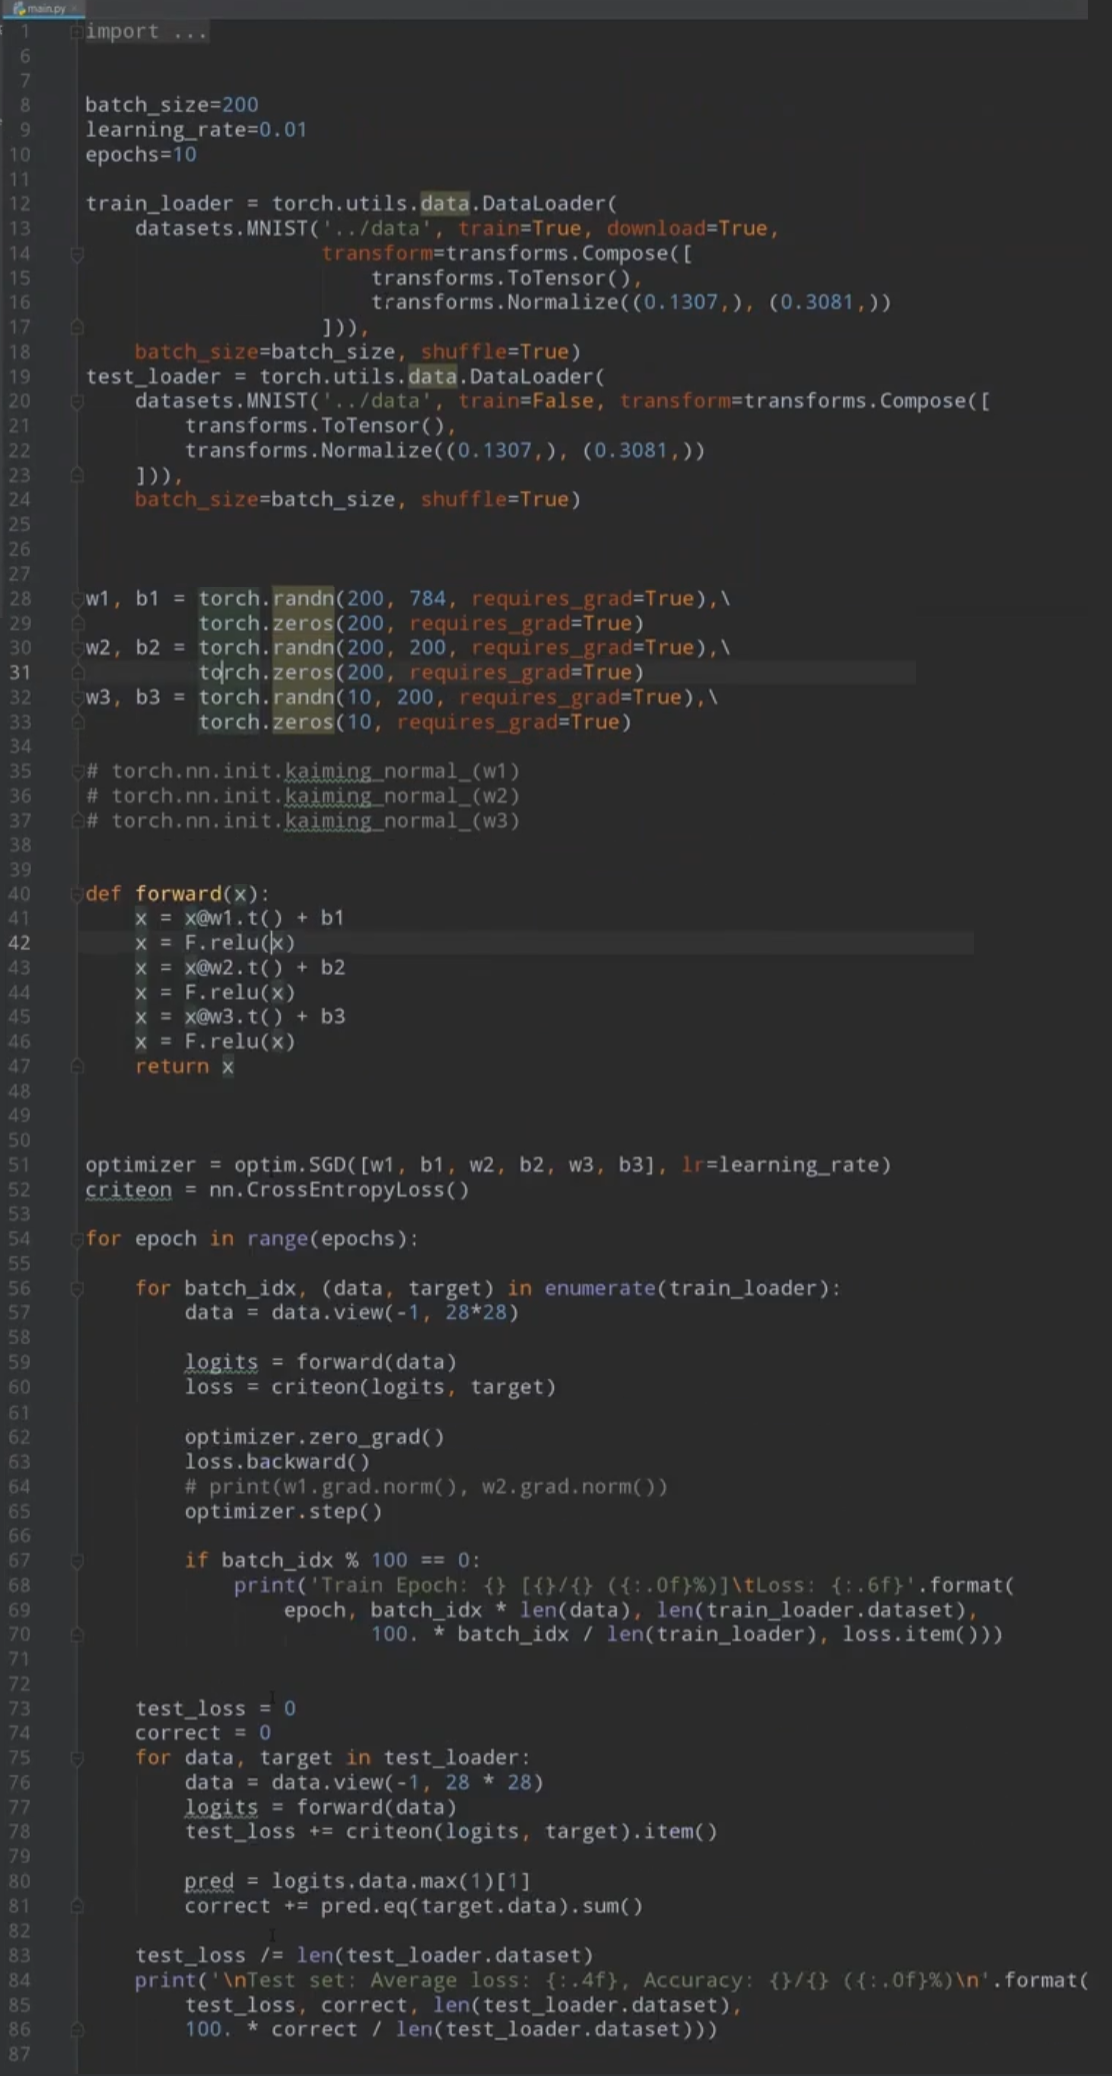Click 'correct = 0' assignment
Viewport: 1112px width, 2076px height.
tap(203, 1733)
